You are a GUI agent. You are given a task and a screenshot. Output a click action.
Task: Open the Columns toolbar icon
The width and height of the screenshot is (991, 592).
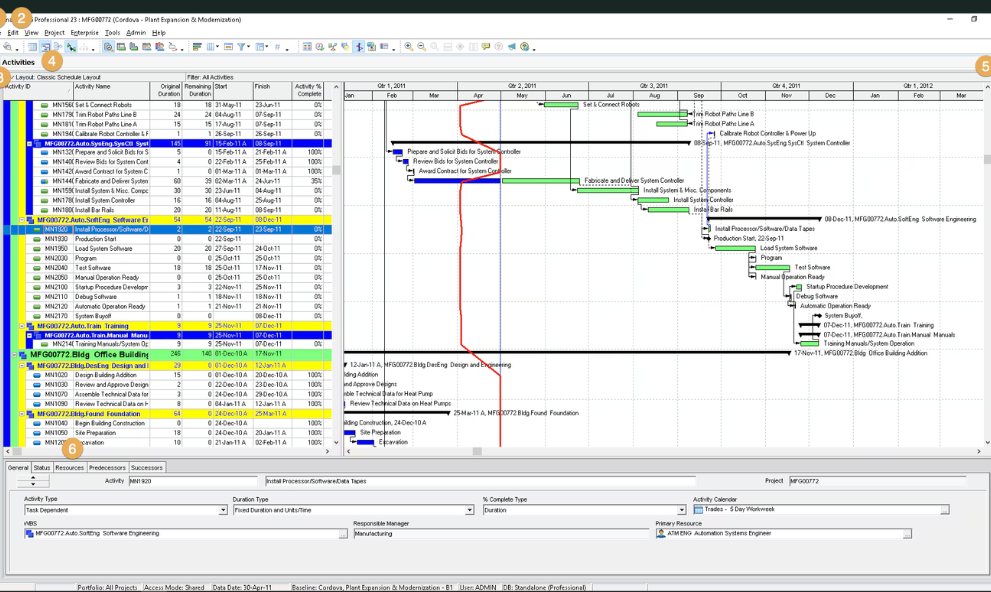[x=210, y=47]
